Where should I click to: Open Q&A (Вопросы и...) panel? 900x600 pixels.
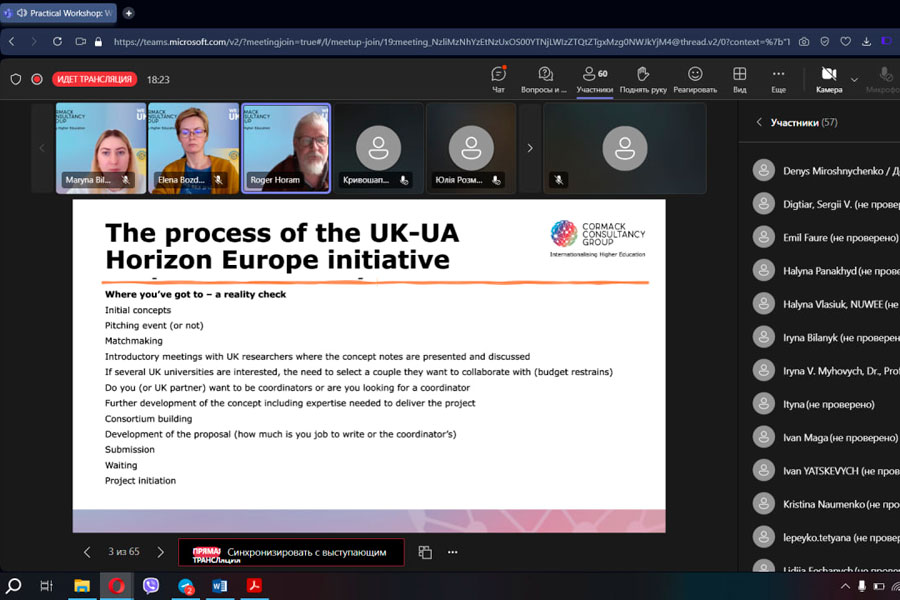point(545,79)
